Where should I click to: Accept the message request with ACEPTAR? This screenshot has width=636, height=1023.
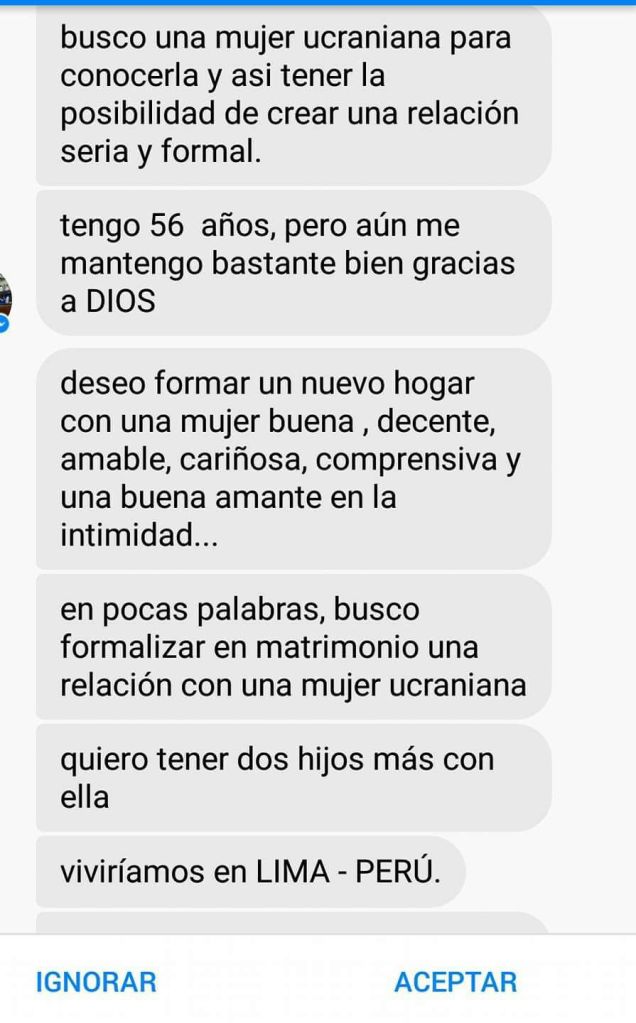click(x=455, y=982)
